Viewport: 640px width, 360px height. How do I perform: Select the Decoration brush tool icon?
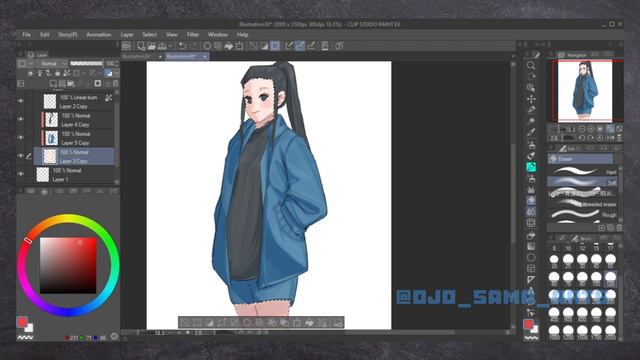pos(531,189)
